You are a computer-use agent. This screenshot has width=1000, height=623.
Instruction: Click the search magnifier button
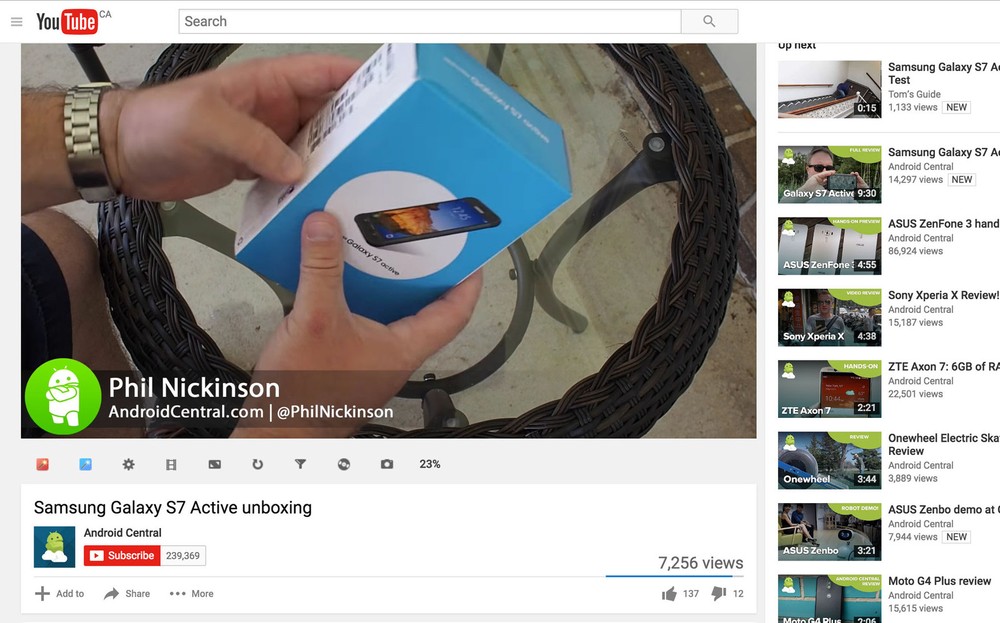[x=709, y=21]
